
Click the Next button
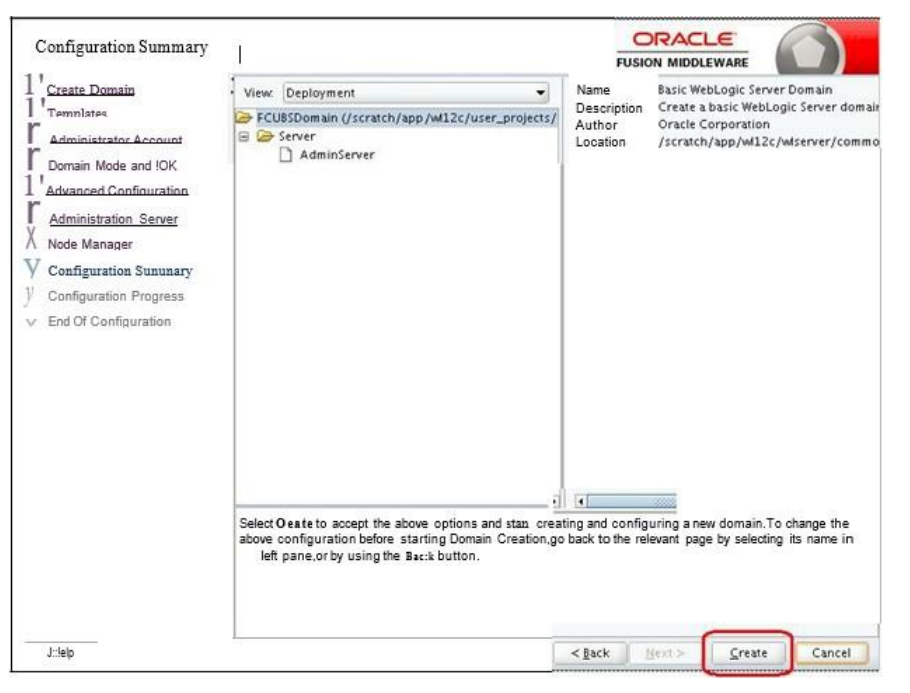(x=665, y=653)
